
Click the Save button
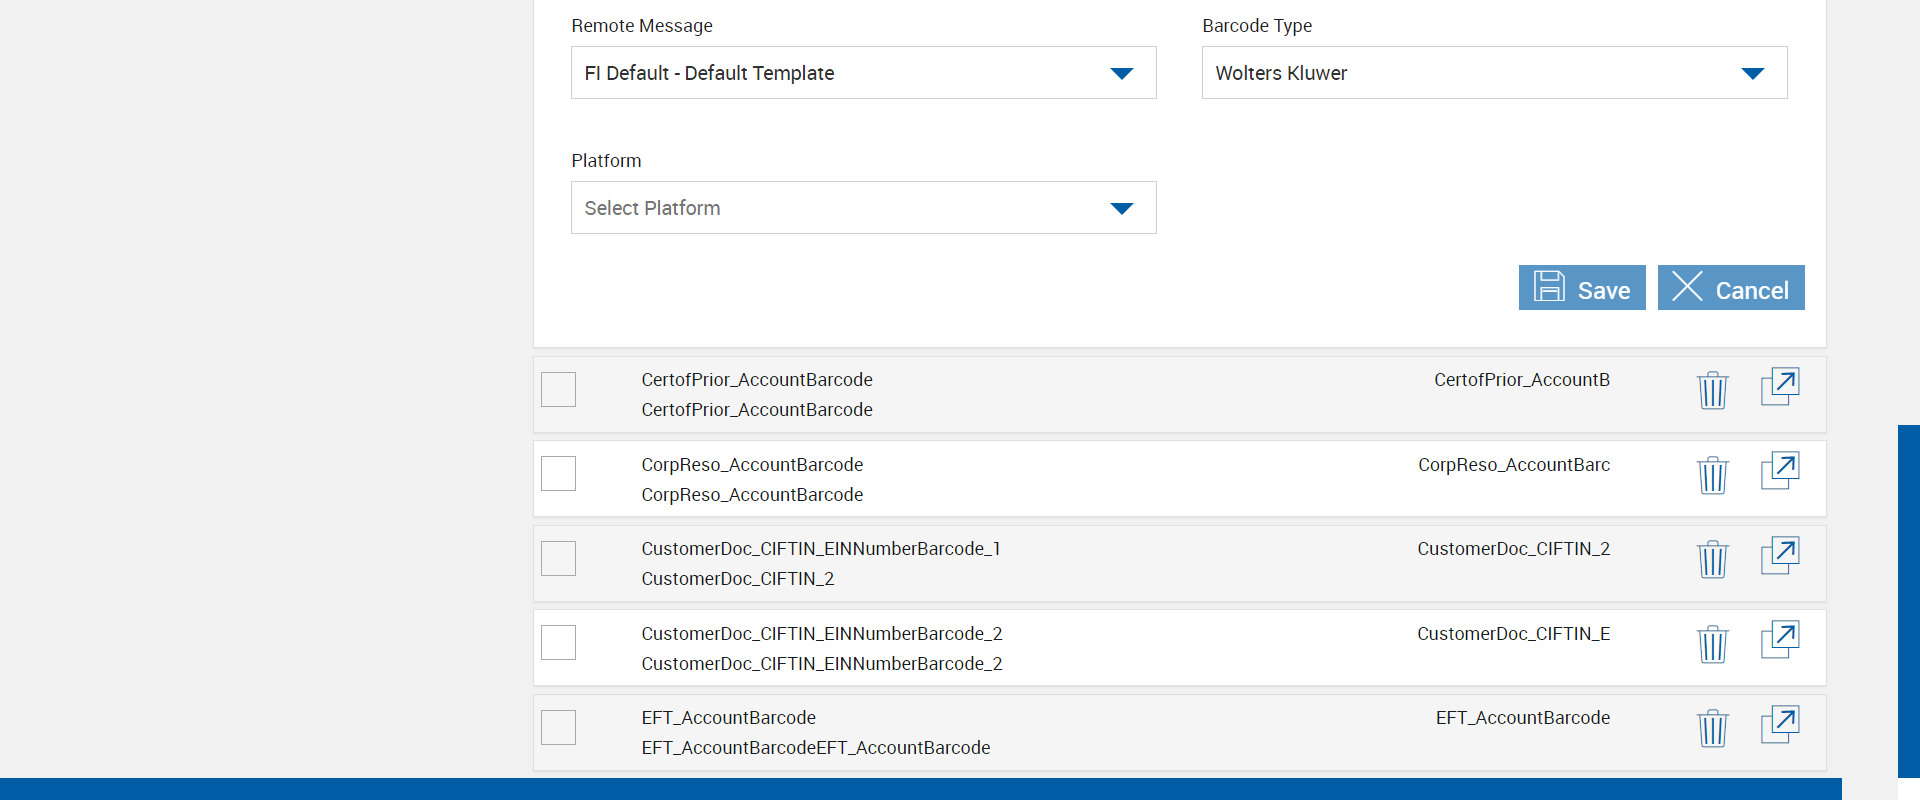click(x=1581, y=288)
